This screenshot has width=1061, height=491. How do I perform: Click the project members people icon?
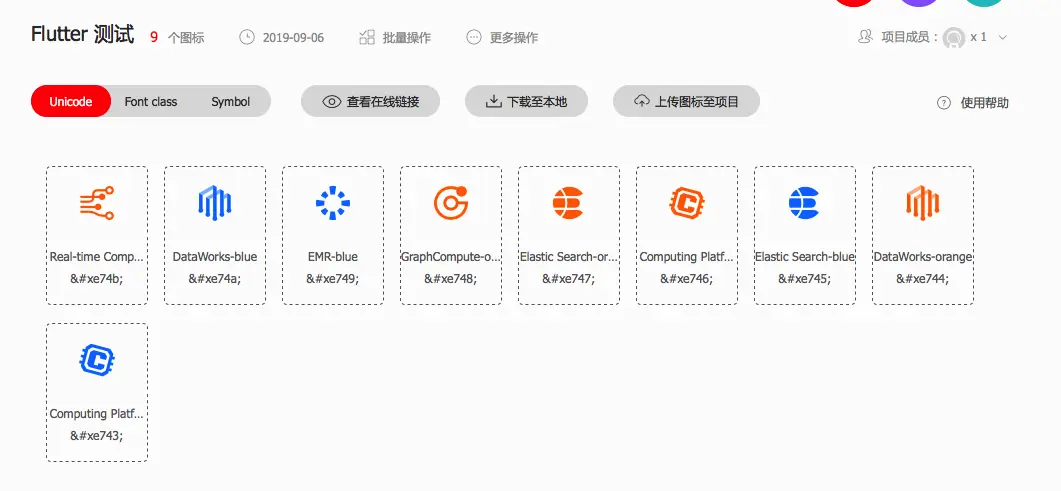point(865,37)
